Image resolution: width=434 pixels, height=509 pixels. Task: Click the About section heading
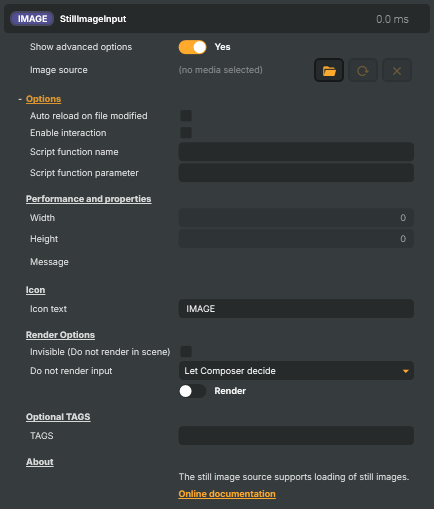[40, 462]
